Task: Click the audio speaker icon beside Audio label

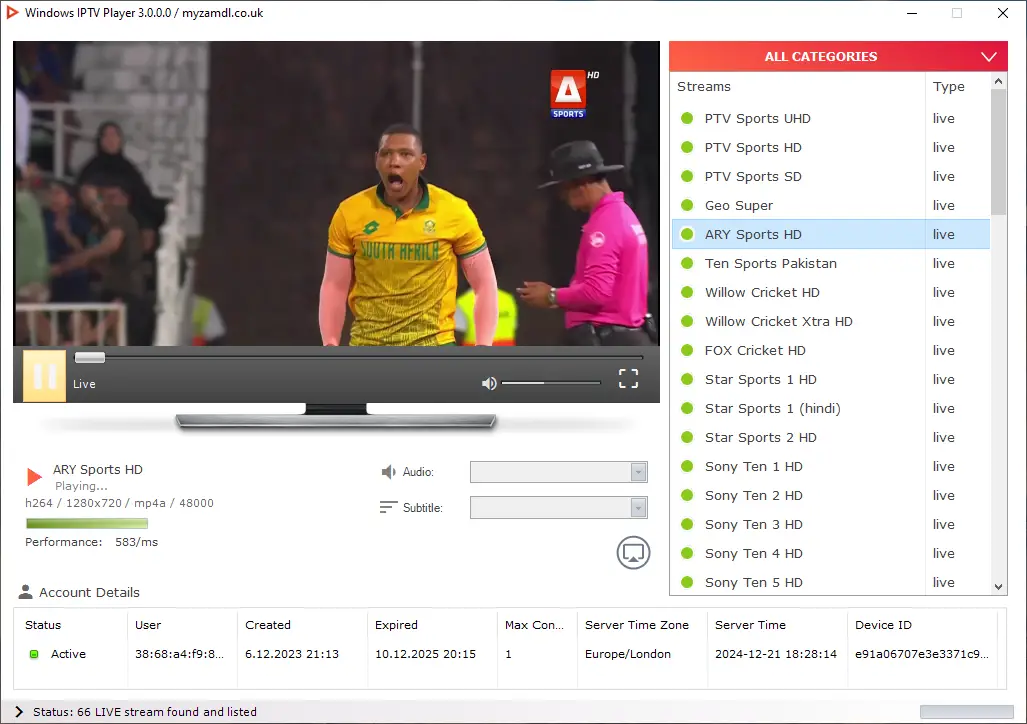Action: tap(389, 472)
